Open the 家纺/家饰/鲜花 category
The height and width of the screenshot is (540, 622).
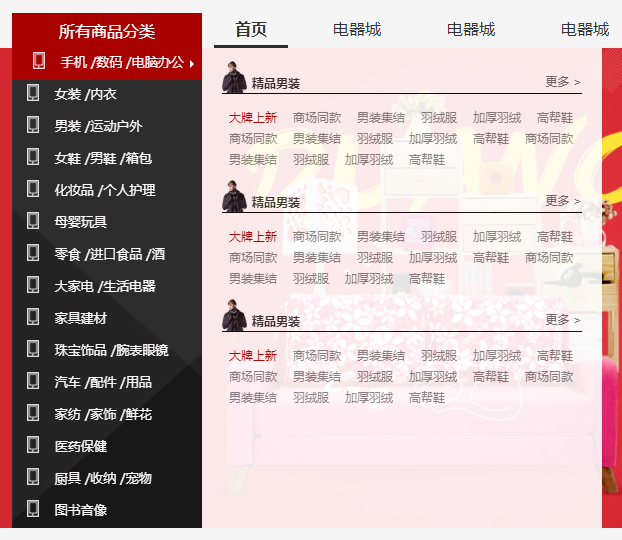(x=103, y=414)
